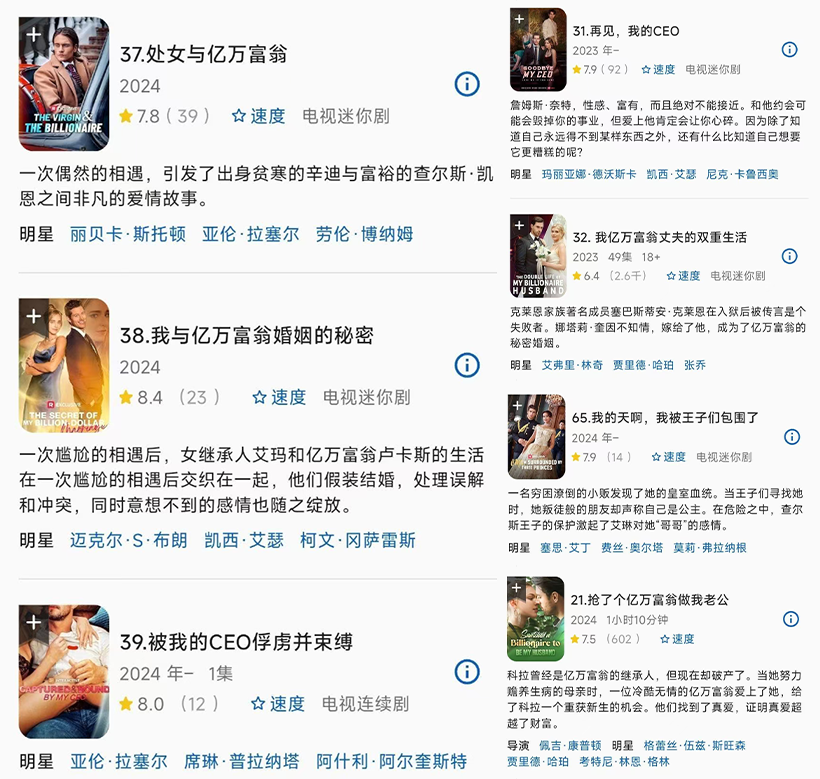Open info icon for 我亿万富翁丈夫的双重生活
This screenshot has width=820, height=779.
pos(789,256)
